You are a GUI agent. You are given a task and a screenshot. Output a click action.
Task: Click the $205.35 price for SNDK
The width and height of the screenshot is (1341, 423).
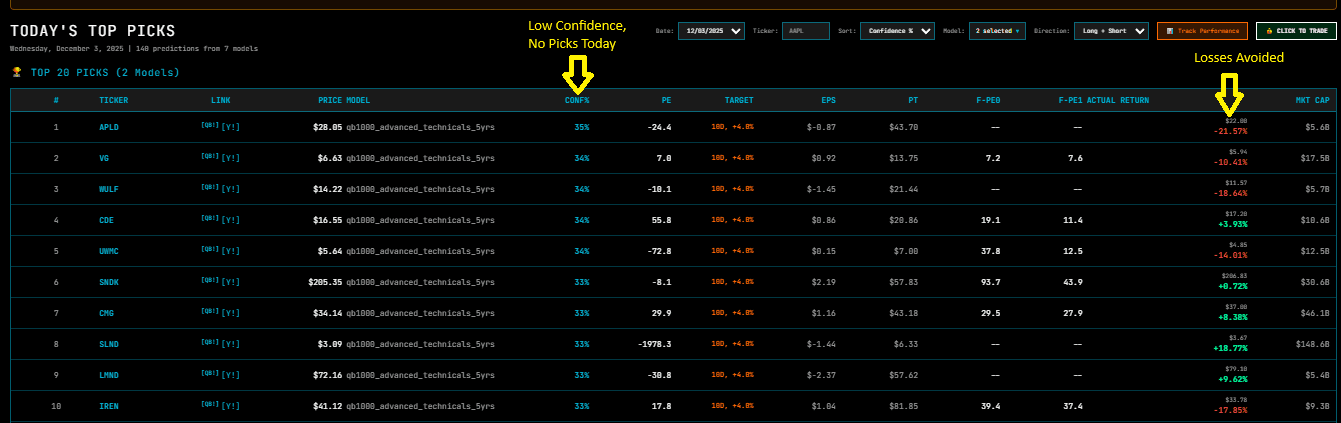[x=326, y=282]
